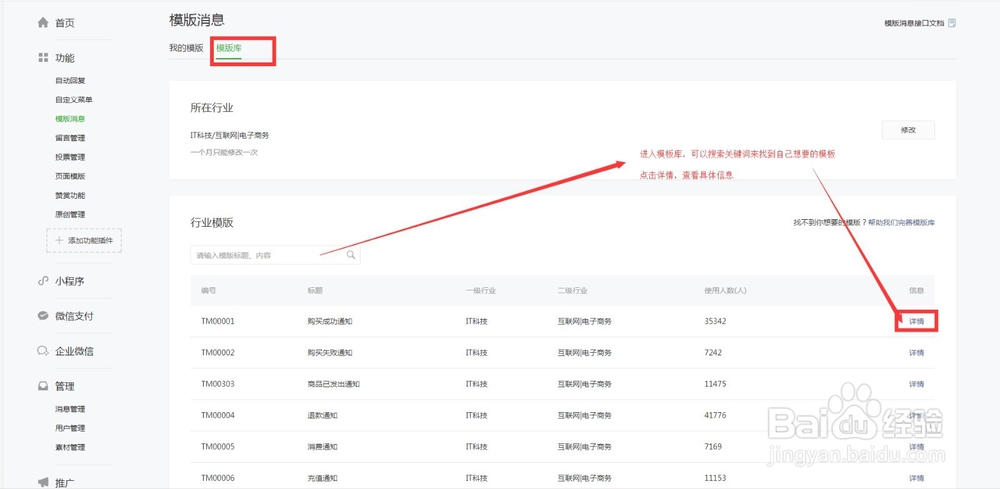Click the 小程序 link icon
The image size is (1000, 489).
(x=43, y=281)
